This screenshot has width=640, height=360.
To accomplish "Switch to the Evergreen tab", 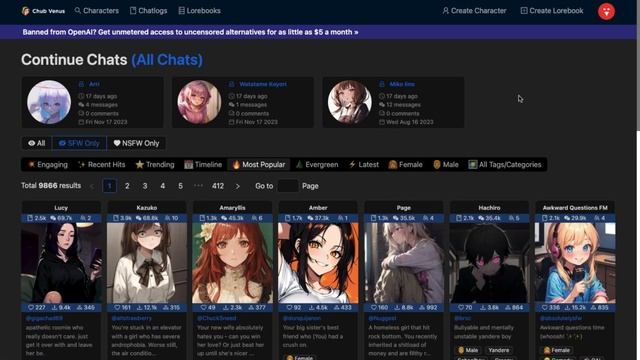I will pos(317,164).
